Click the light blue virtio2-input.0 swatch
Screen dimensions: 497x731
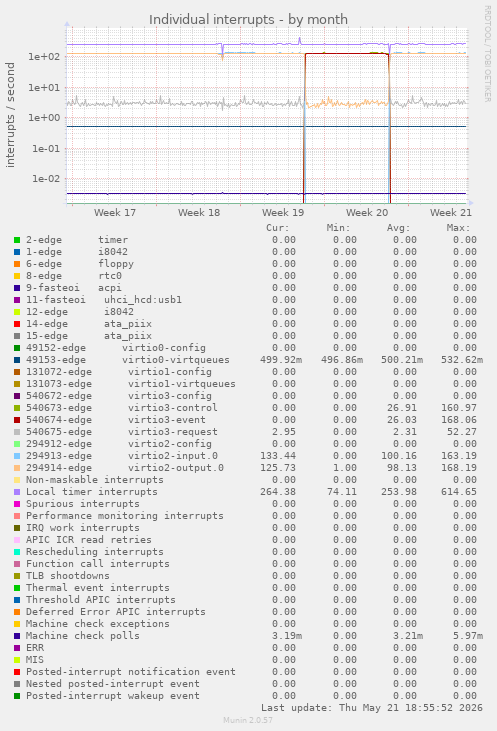pos(17,456)
